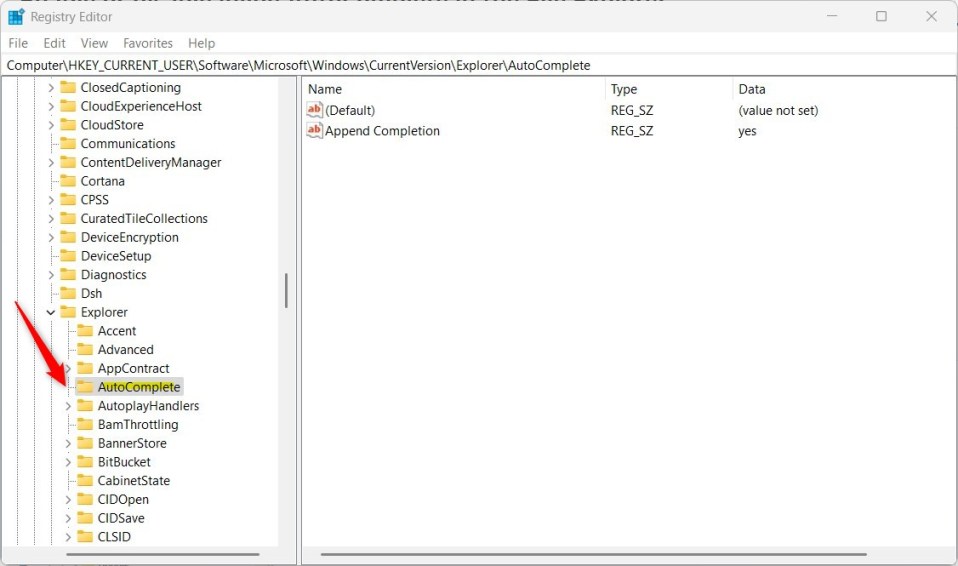This screenshot has height=566, width=958.
Task: Open the Favorites menu
Action: pyautogui.click(x=148, y=43)
